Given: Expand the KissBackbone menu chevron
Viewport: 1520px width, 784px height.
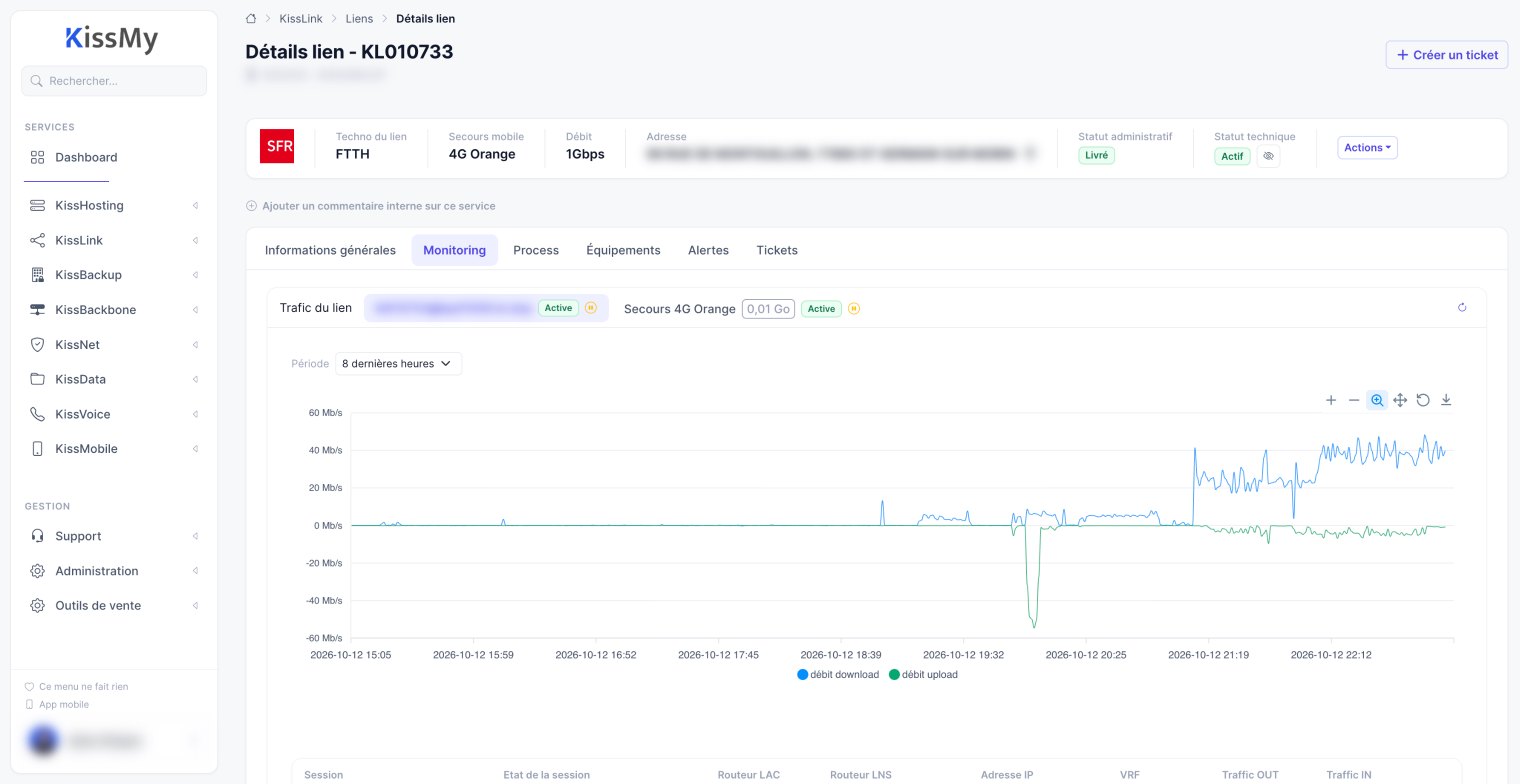Looking at the screenshot, I should [x=196, y=310].
